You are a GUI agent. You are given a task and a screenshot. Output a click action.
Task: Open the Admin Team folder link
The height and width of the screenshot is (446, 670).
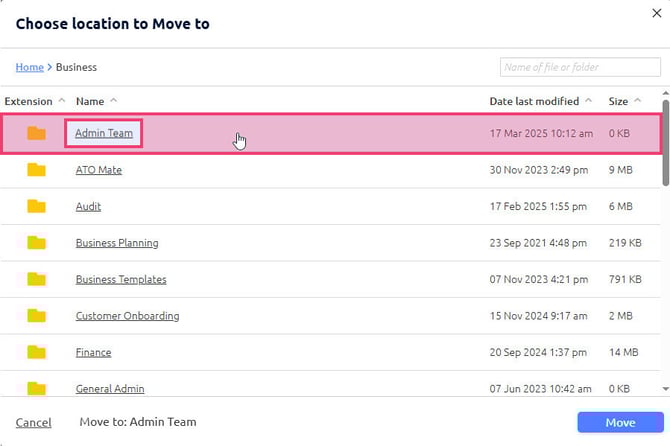[x=104, y=133]
